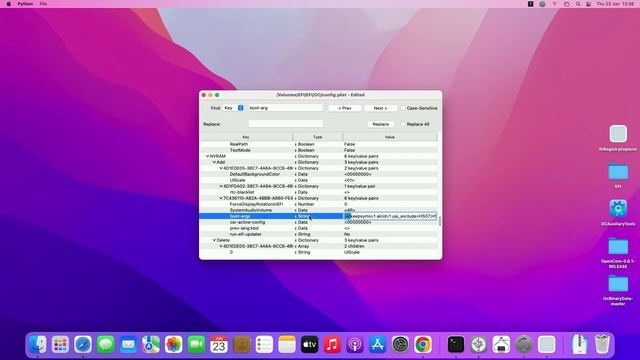Enable the Replace All checkbox
This screenshot has height=360, width=640.
[403, 124]
